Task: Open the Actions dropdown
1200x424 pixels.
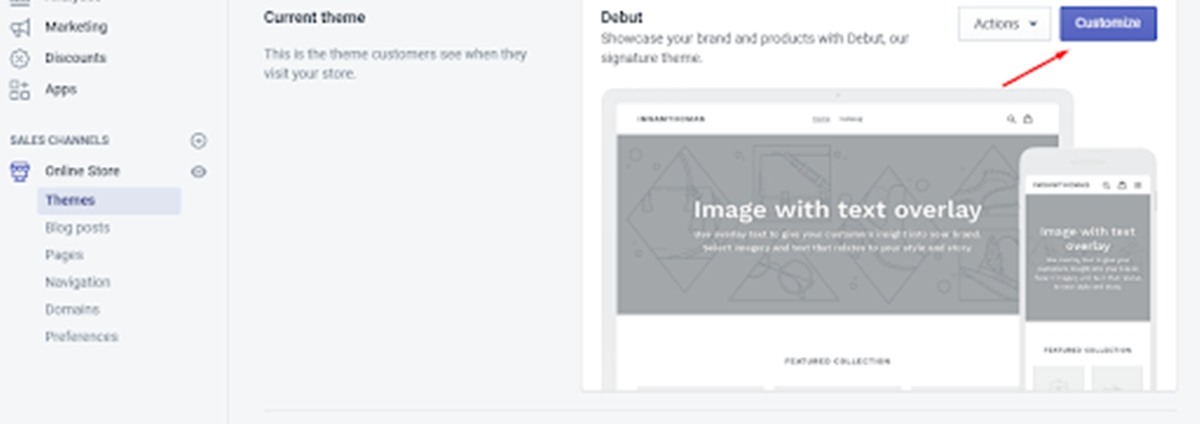Action: [1004, 24]
